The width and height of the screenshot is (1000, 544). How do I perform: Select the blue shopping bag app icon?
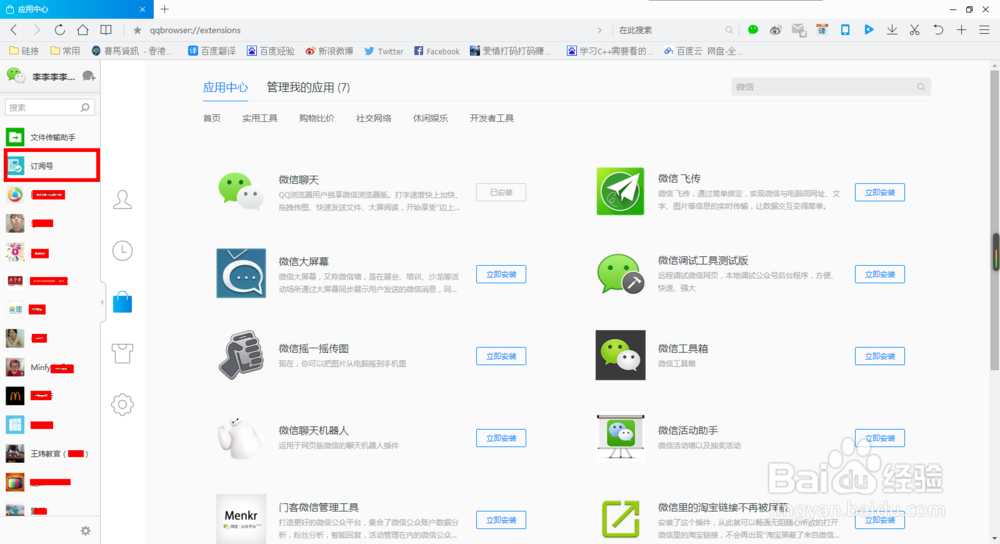(x=122, y=302)
